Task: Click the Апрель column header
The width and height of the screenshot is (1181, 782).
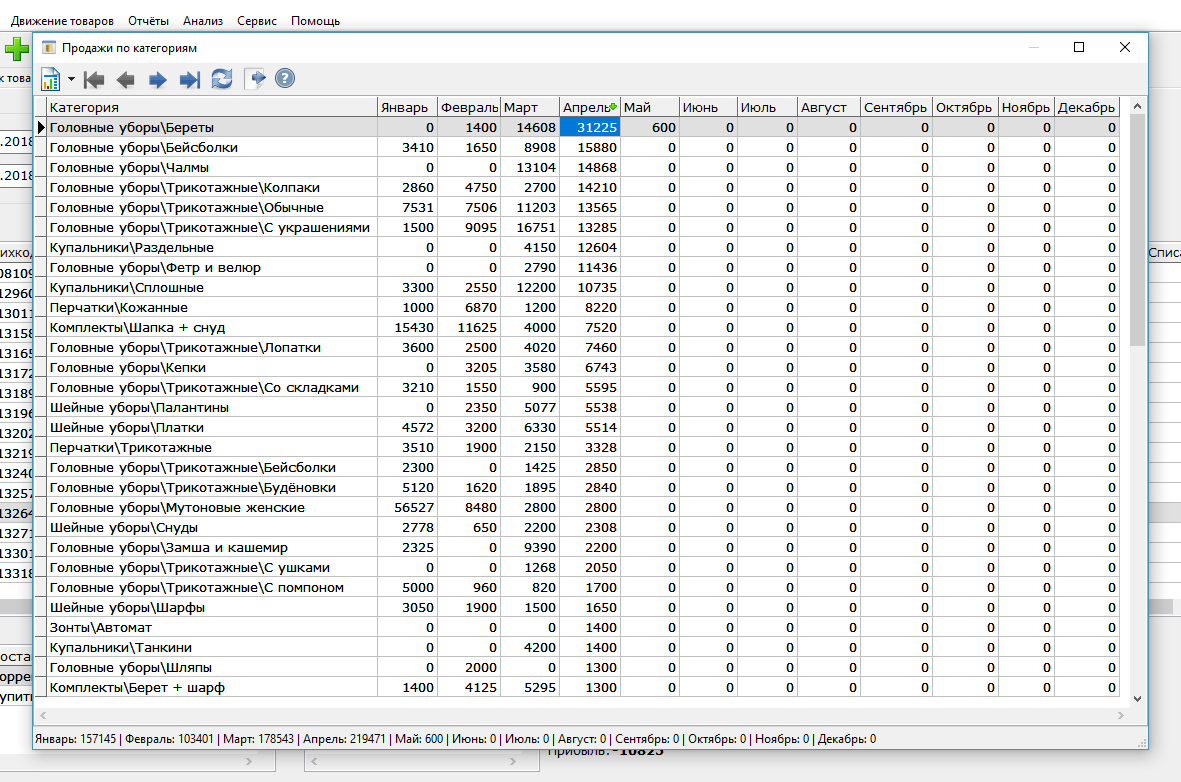Action: coord(589,107)
